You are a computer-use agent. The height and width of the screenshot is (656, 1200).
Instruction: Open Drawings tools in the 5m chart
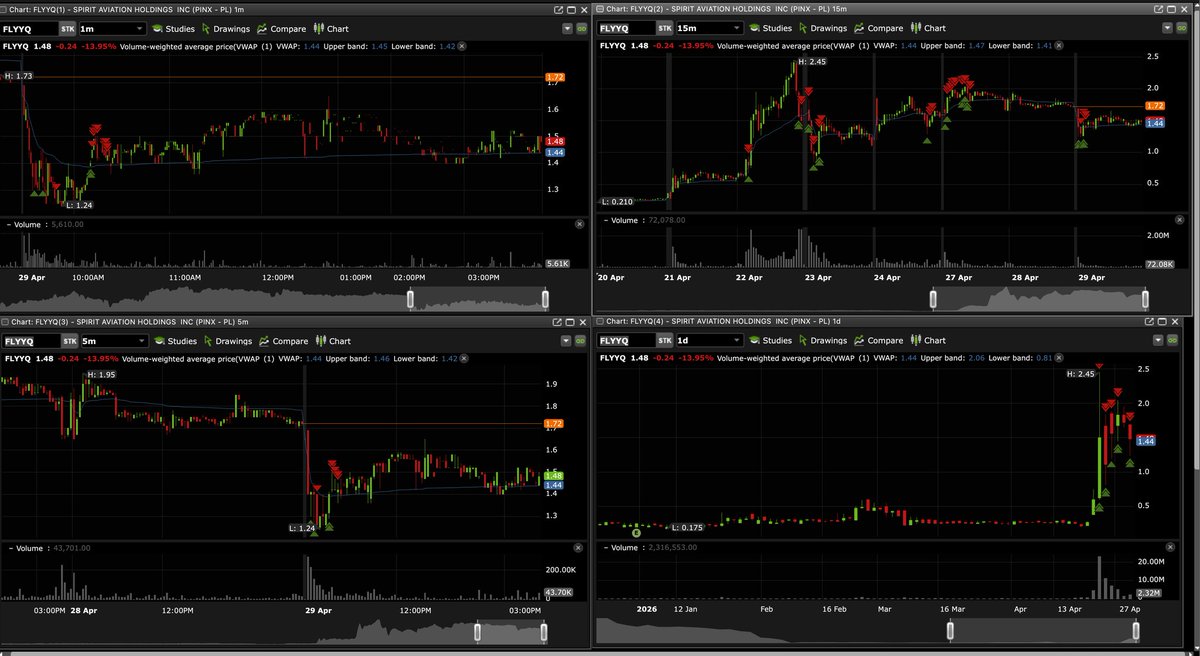(226, 341)
